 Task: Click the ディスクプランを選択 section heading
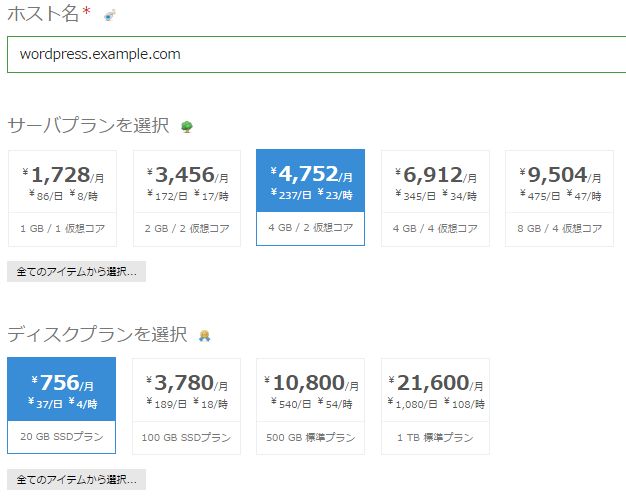pyautogui.click(x=97, y=335)
